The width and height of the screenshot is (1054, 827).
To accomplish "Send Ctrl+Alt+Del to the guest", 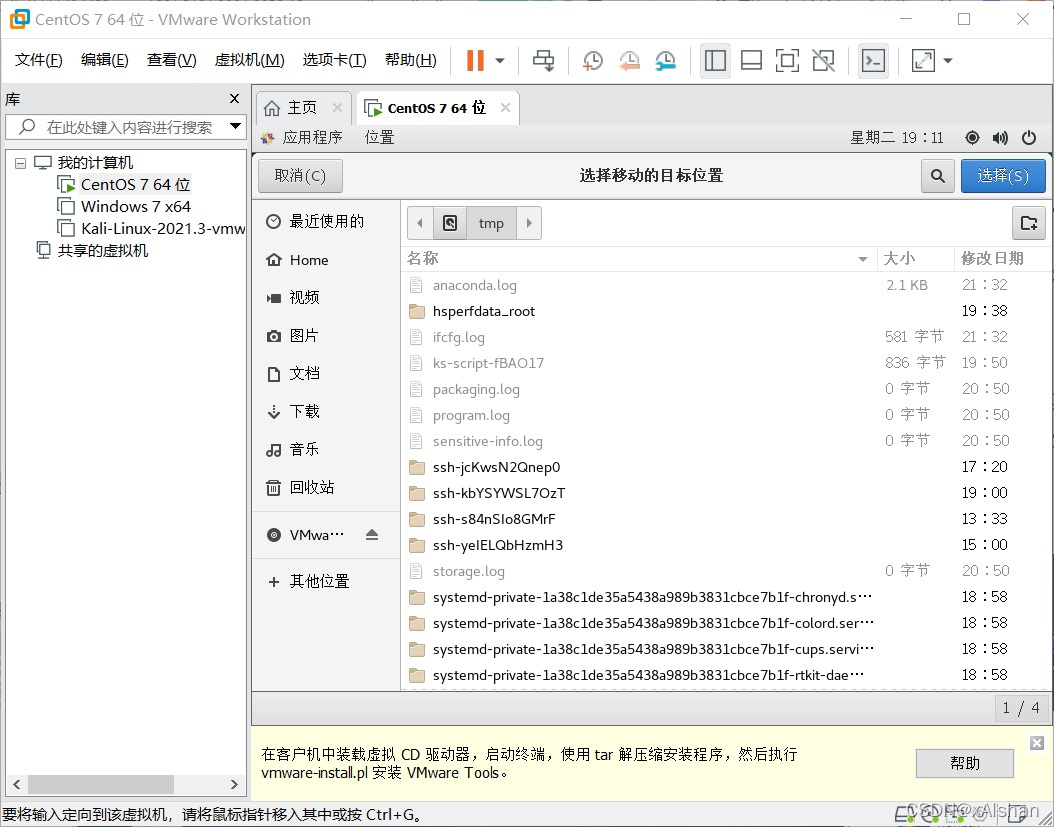I will [543, 60].
